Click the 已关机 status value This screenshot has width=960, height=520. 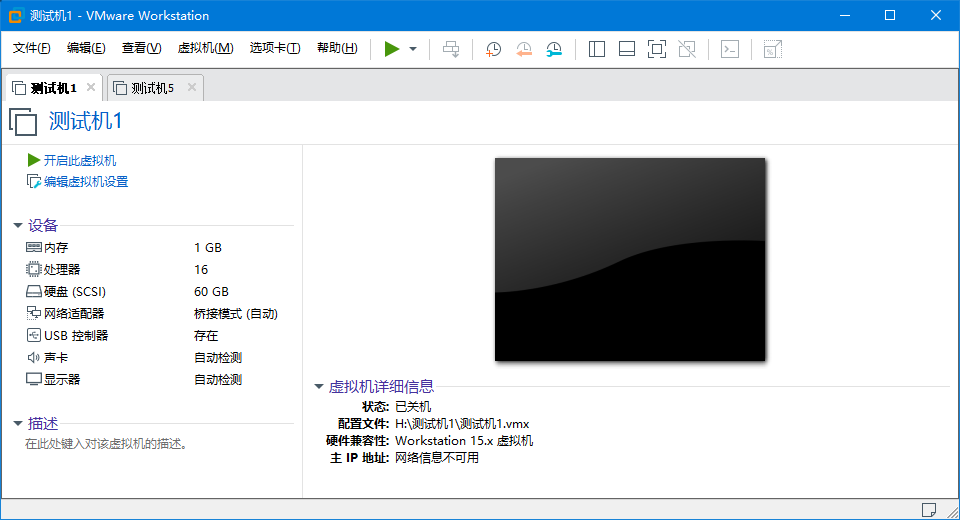(413, 407)
